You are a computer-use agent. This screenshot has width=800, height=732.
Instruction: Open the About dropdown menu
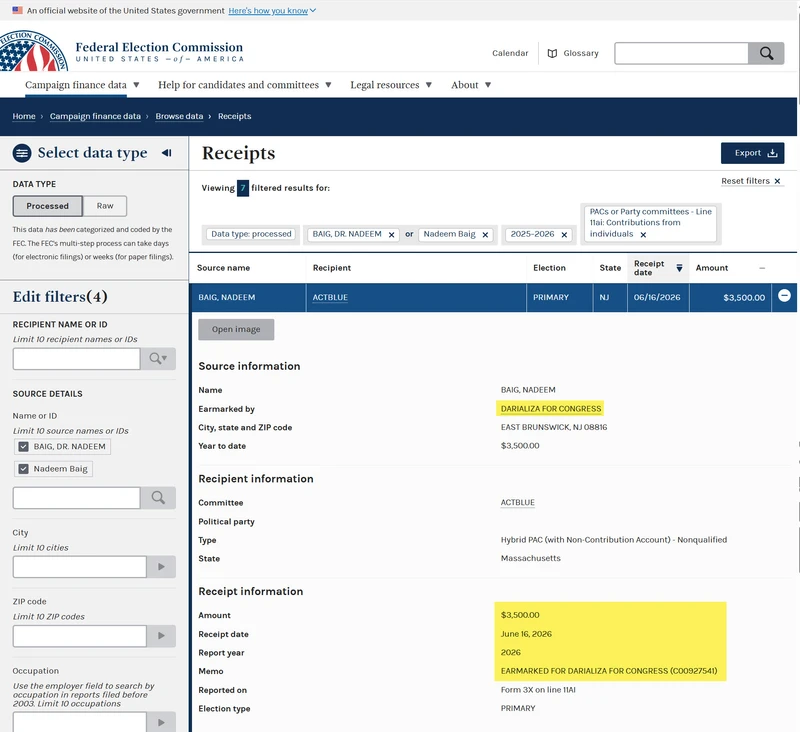pos(471,85)
